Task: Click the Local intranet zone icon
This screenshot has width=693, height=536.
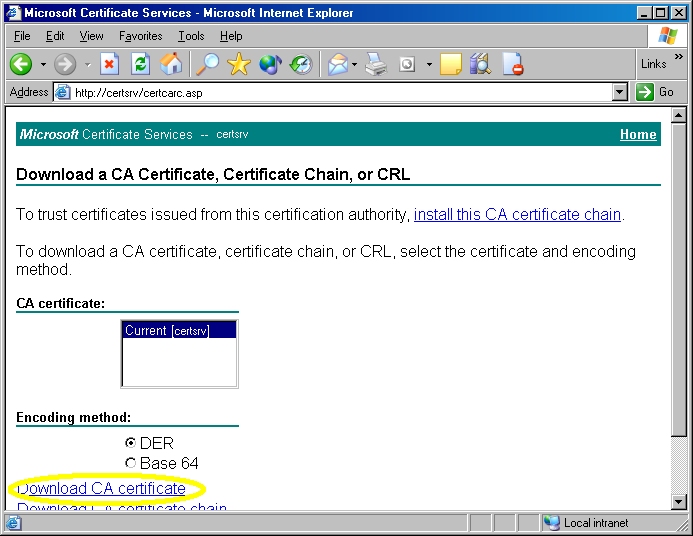Action: [552, 523]
